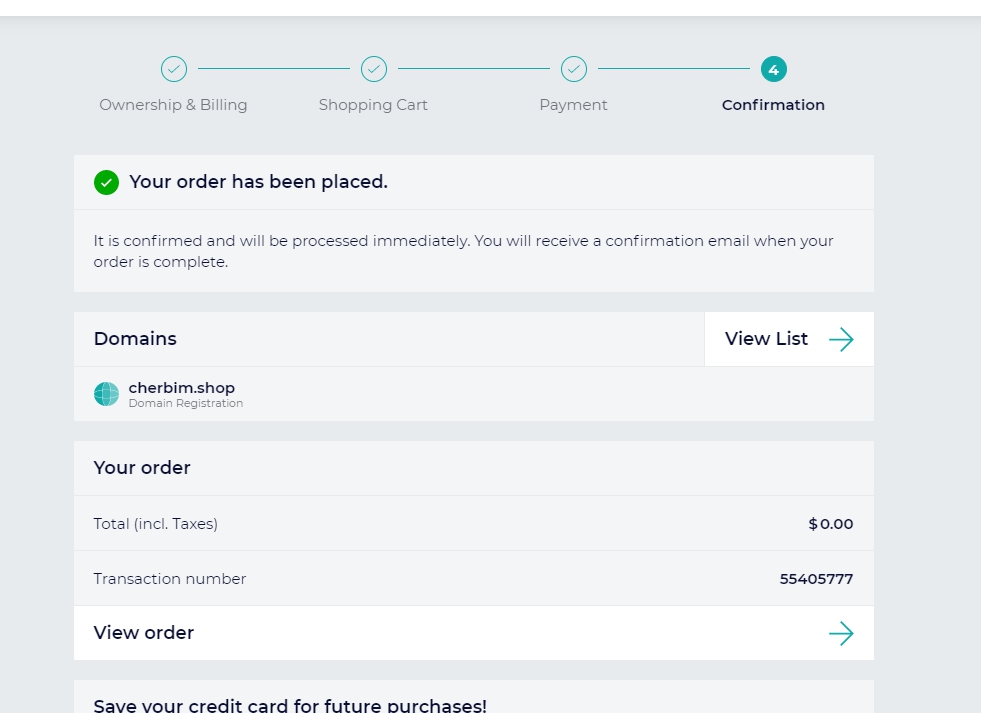Select the Confirmation step label
Viewport: 981px width, 713px height.
coord(773,105)
